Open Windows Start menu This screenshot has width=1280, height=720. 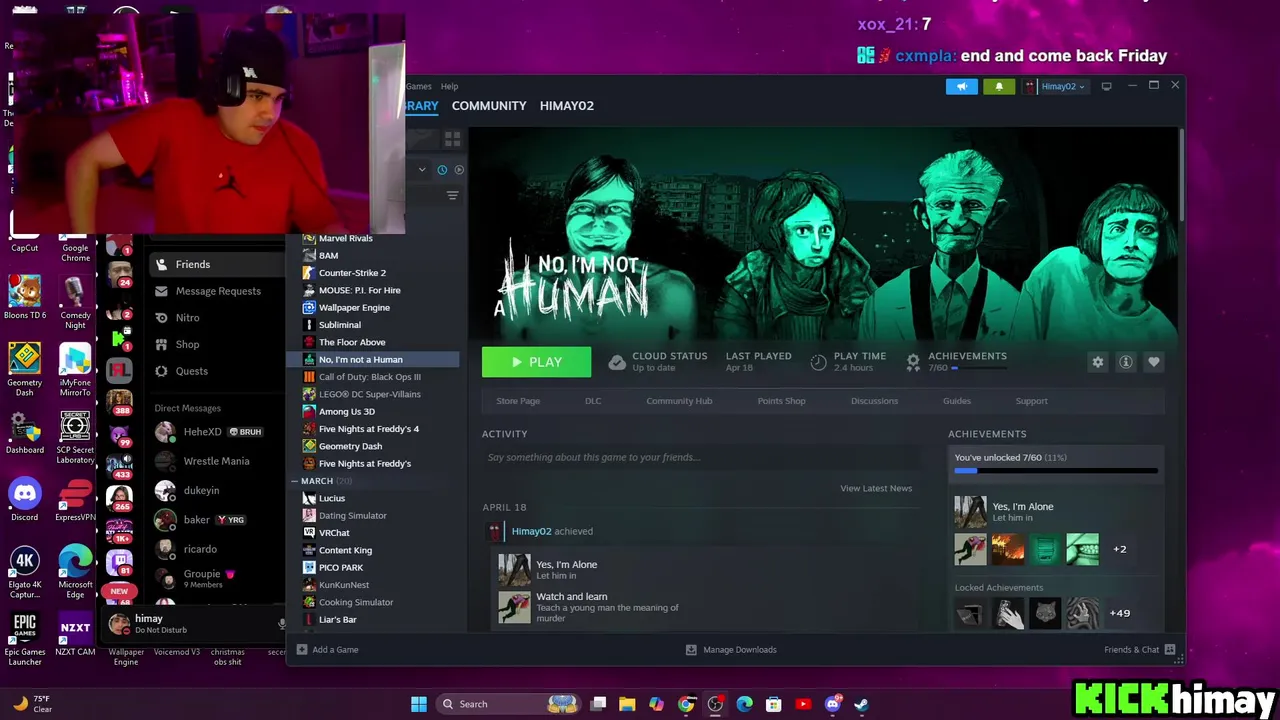point(419,704)
